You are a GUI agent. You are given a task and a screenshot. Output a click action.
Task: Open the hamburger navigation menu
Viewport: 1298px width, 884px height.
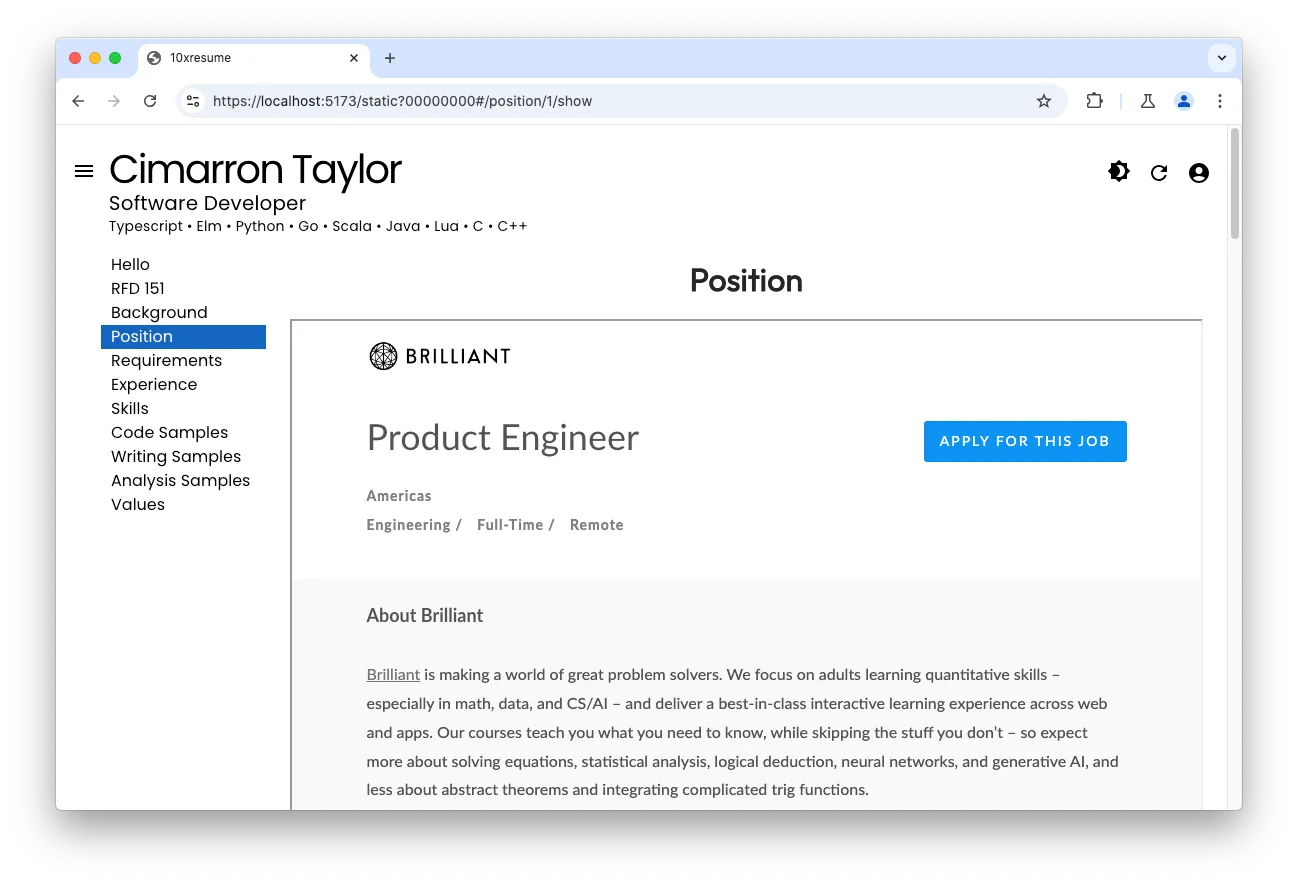click(x=84, y=170)
